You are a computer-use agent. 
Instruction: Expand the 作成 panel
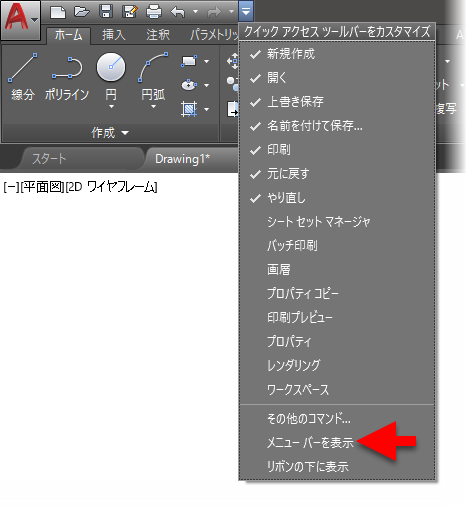pos(110,133)
